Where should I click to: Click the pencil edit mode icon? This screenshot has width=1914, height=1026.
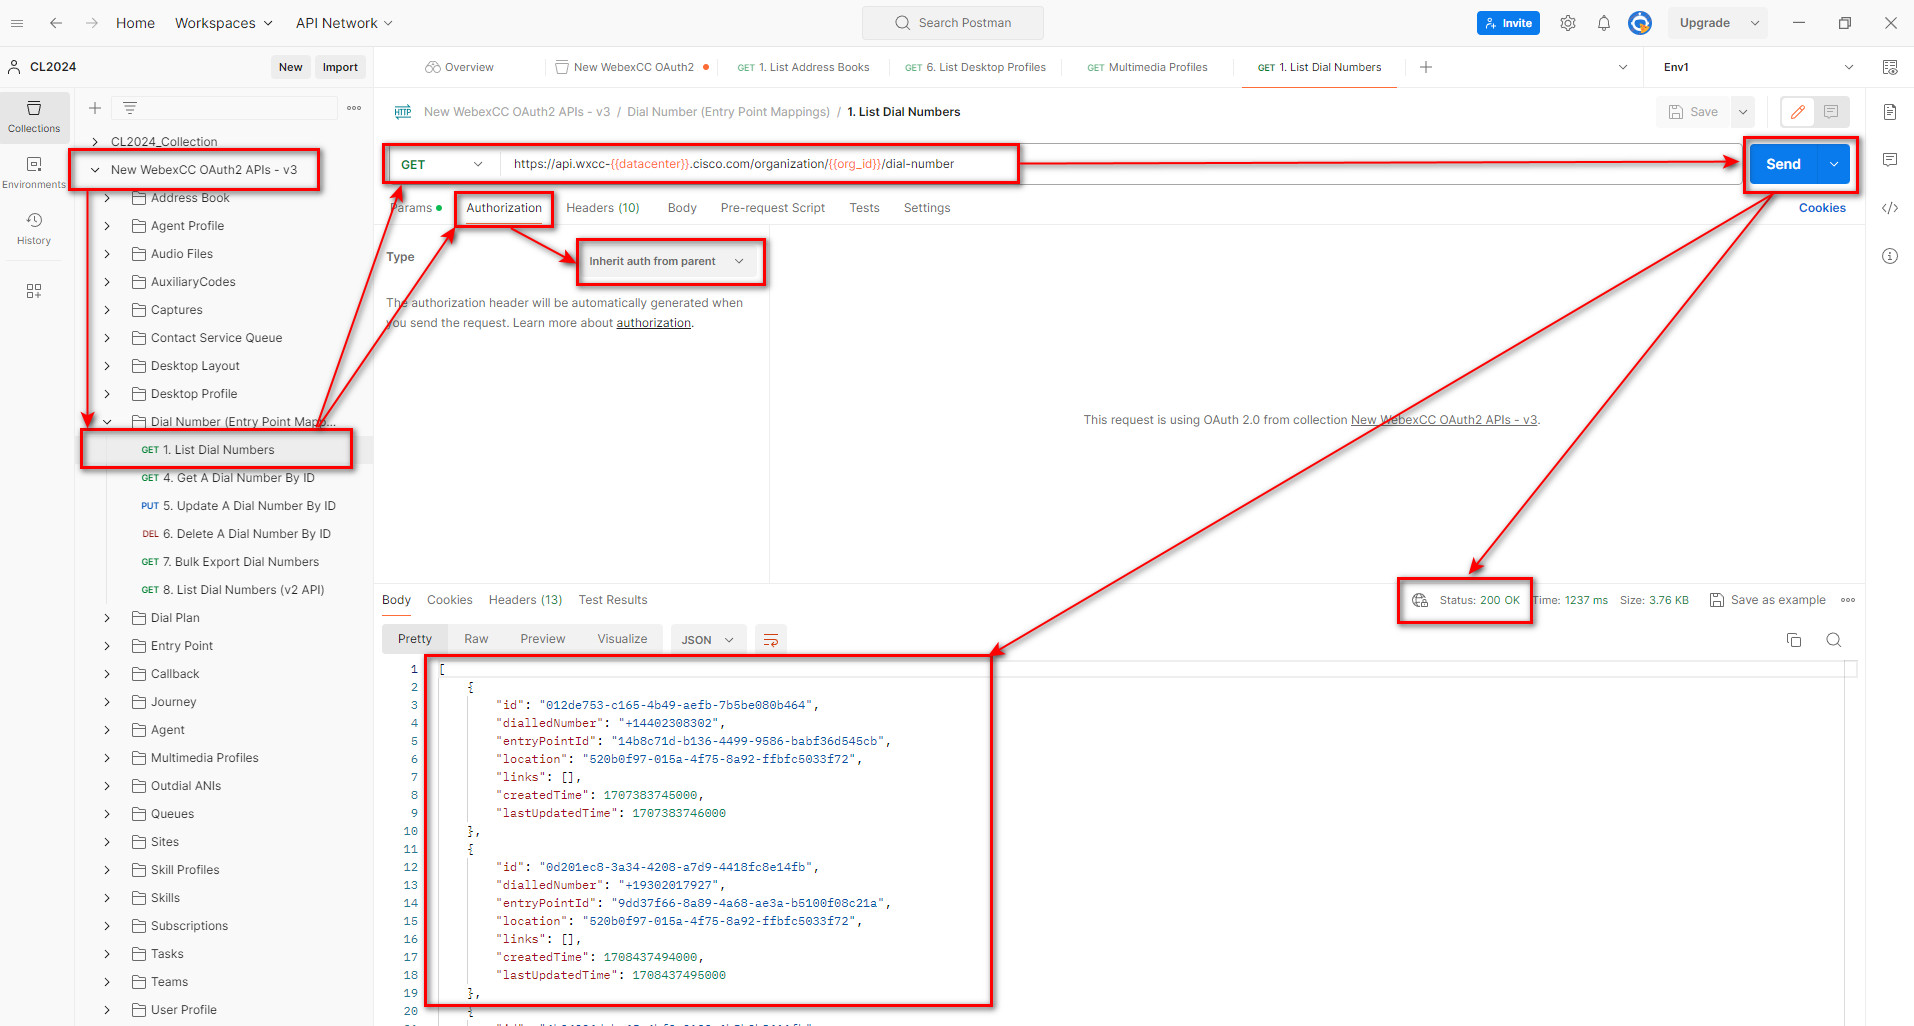[x=1798, y=112]
